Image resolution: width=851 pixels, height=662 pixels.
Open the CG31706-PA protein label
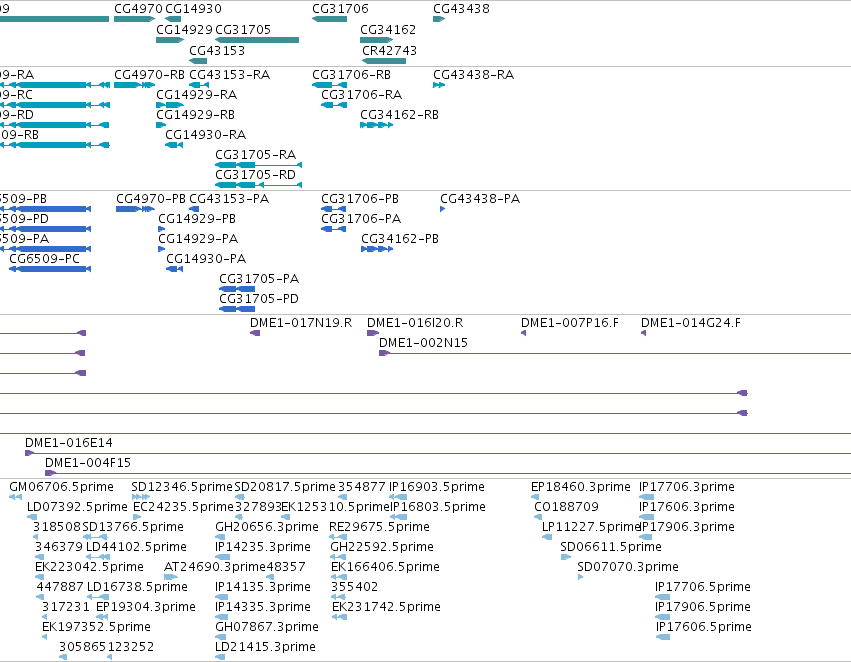(361, 219)
